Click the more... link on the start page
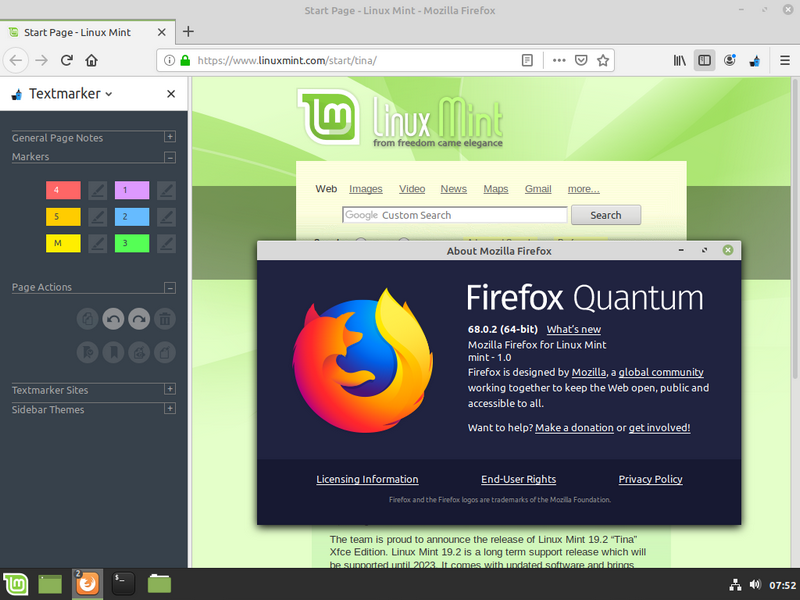Image resolution: width=800 pixels, height=600 pixels. (x=584, y=189)
